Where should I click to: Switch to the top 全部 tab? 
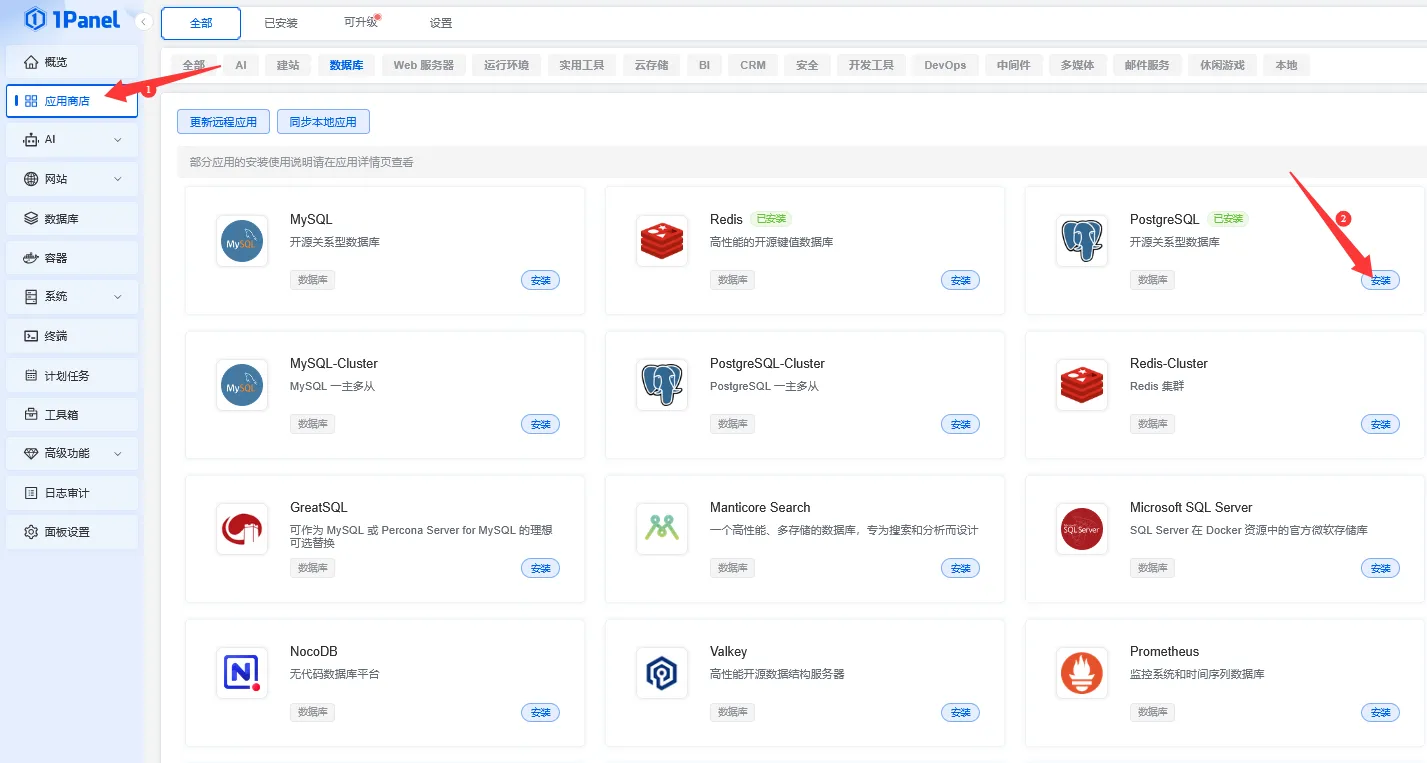pos(201,23)
